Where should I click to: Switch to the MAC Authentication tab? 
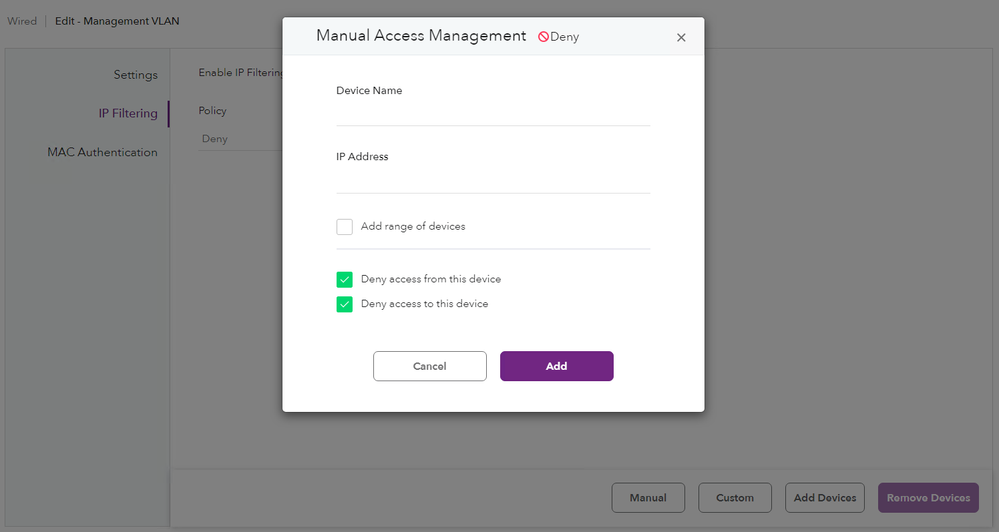(x=102, y=153)
